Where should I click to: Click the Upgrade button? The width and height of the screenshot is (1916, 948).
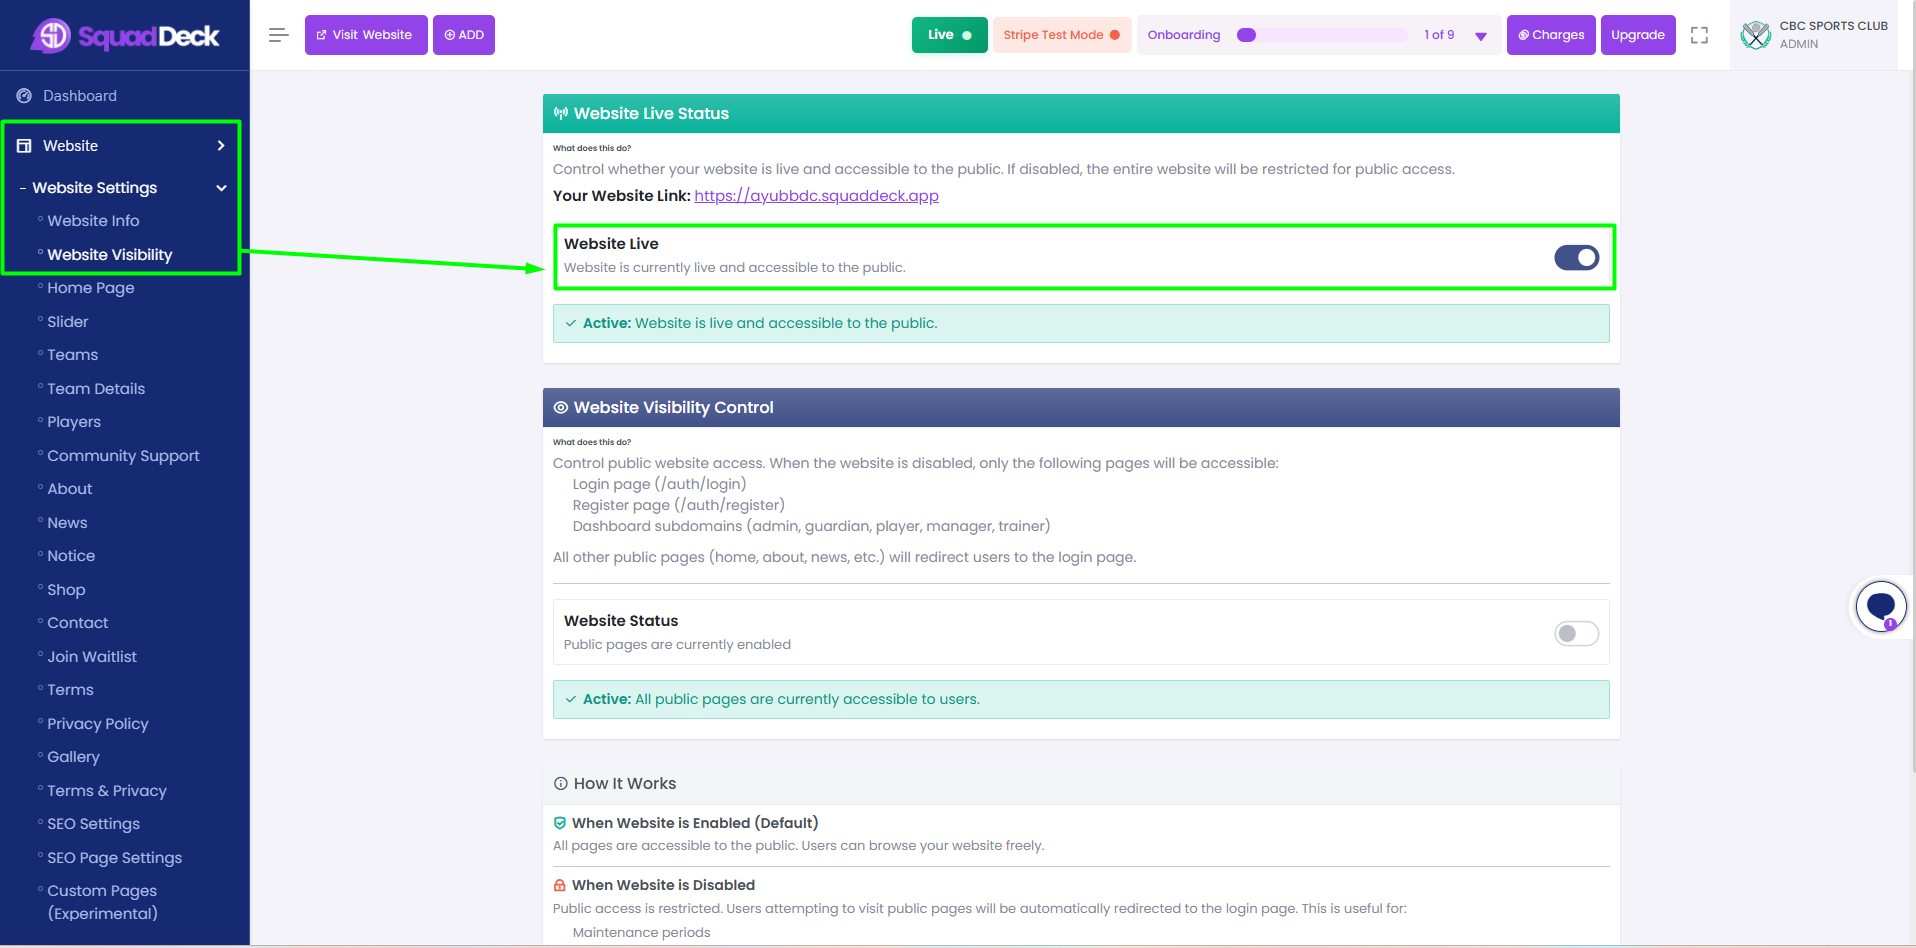[1638, 35]
